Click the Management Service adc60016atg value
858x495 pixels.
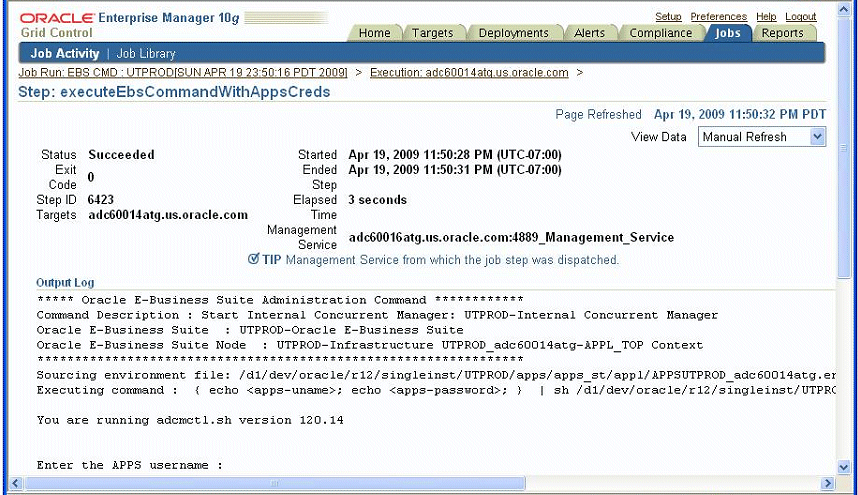511,237
